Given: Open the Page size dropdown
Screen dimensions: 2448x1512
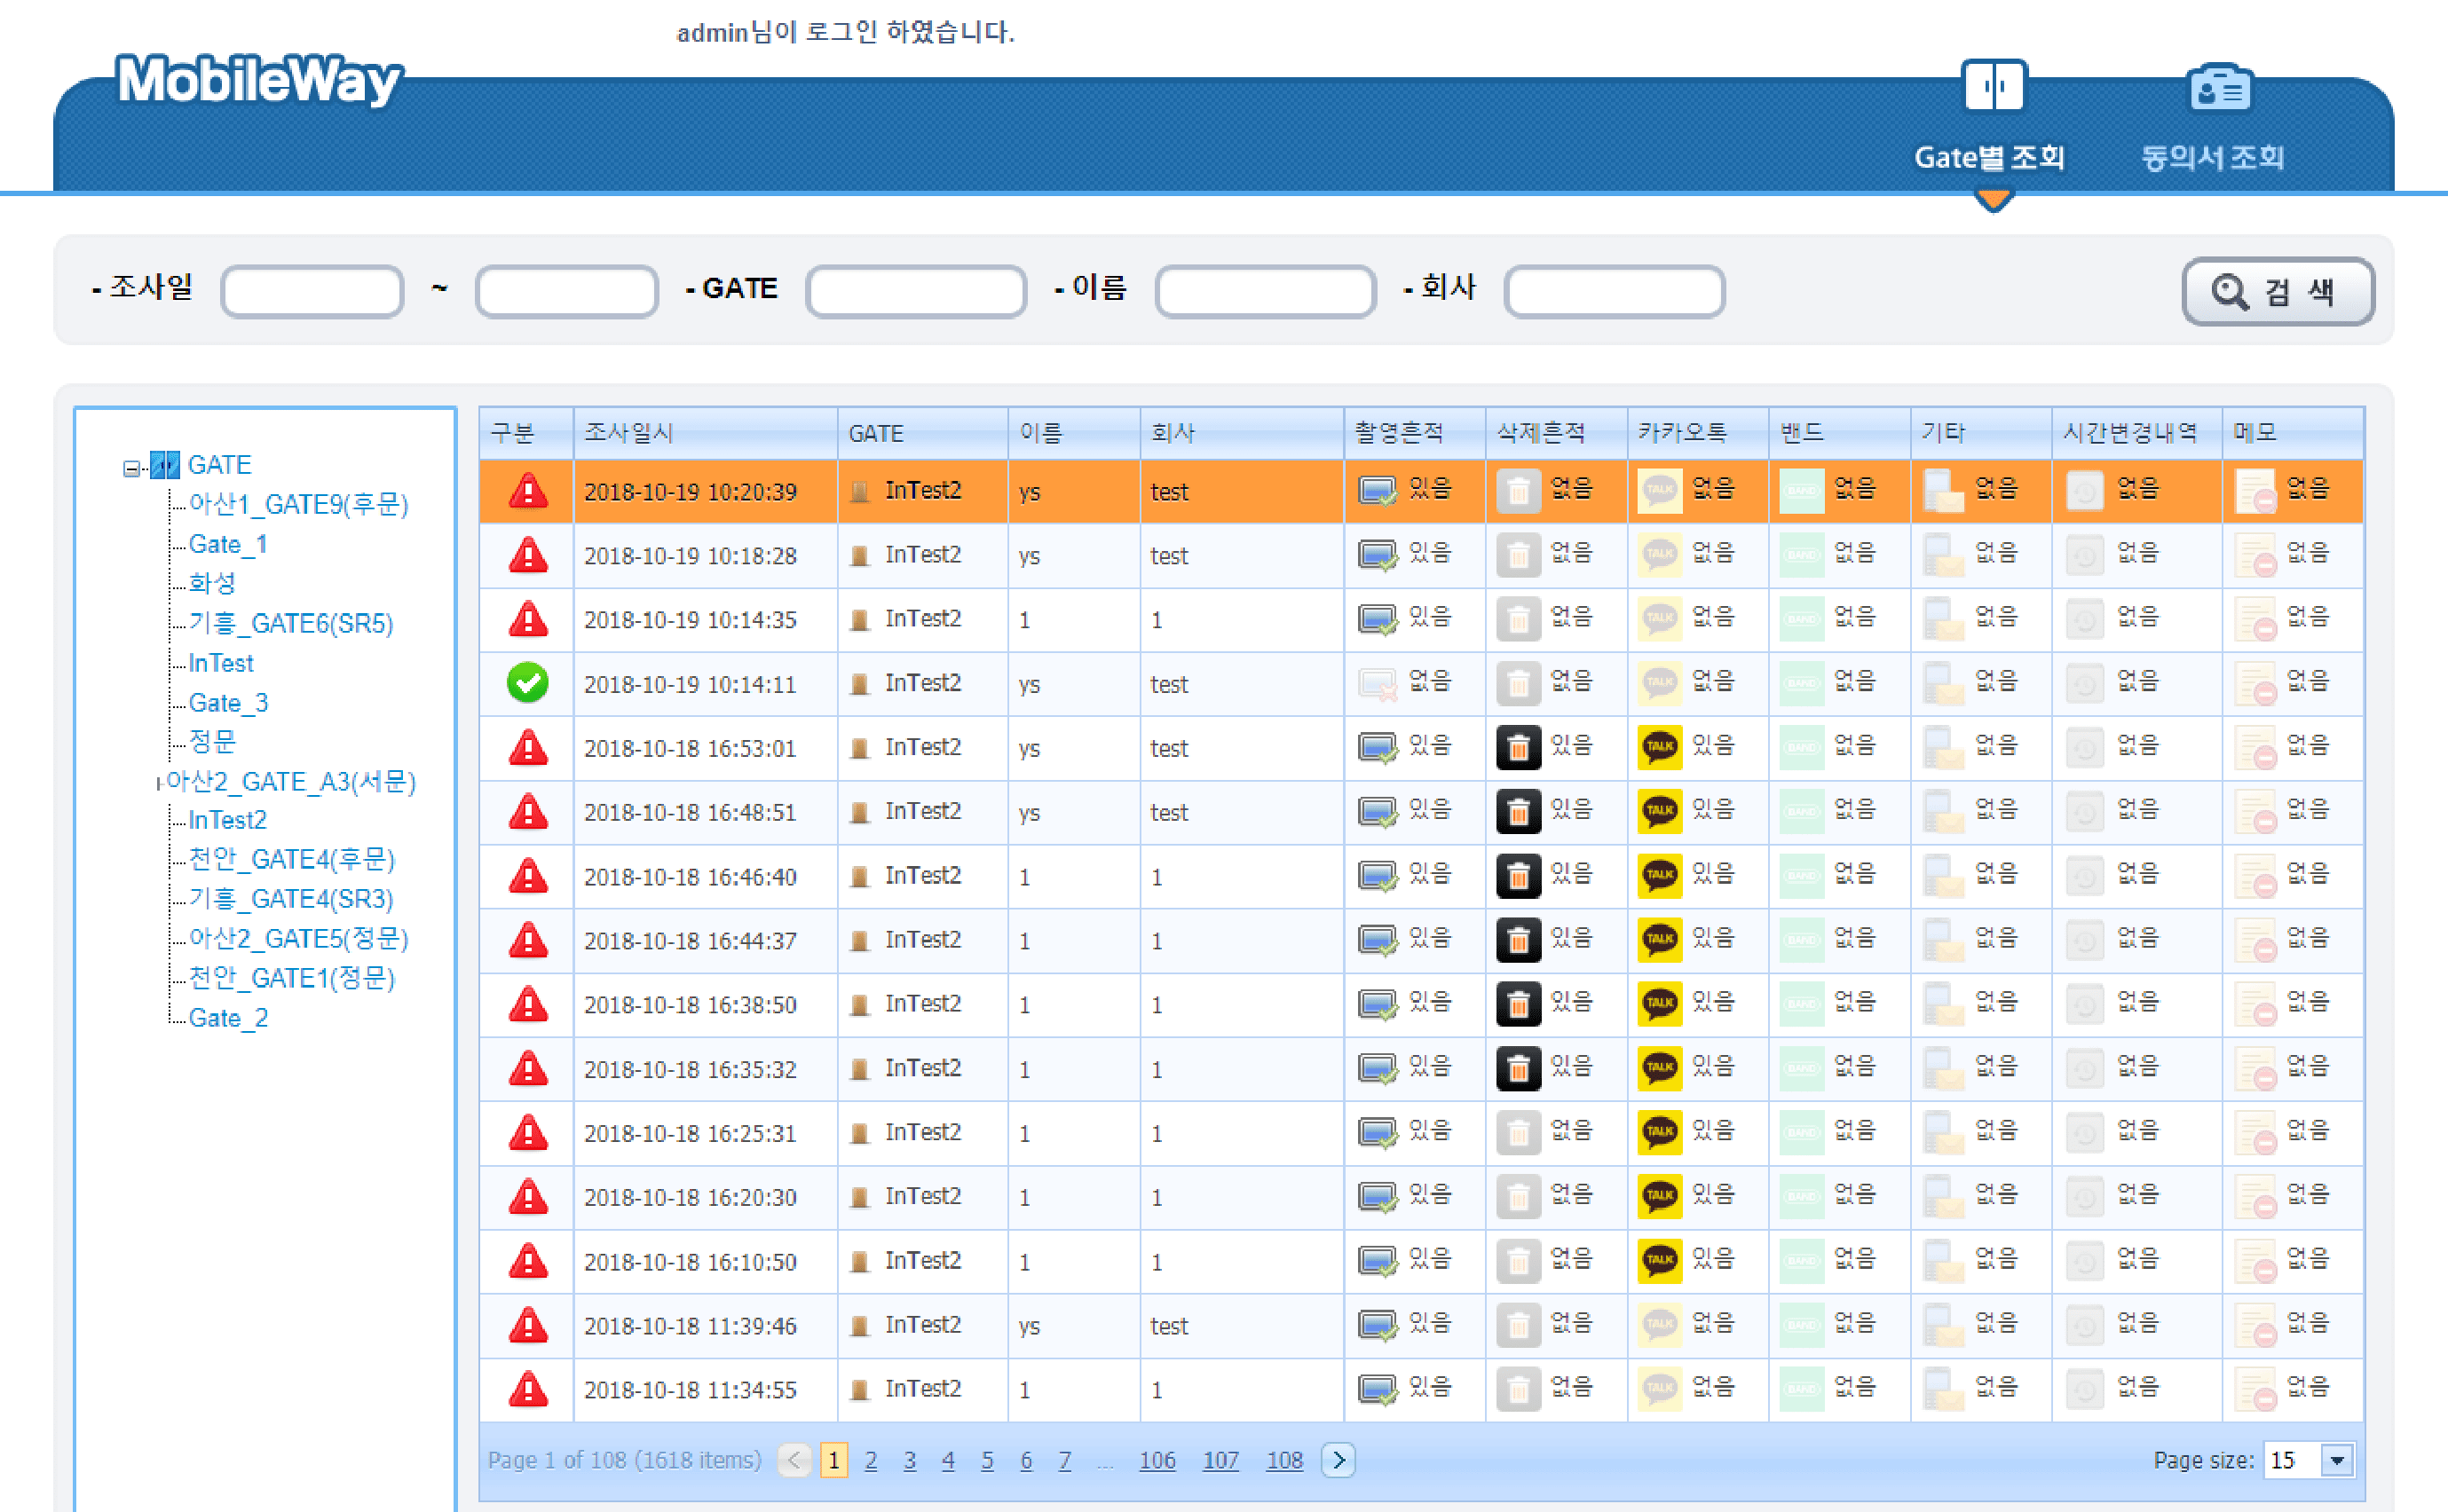Looking at the screenshot, I should pyautogui.click(x=2337, y=1460).
